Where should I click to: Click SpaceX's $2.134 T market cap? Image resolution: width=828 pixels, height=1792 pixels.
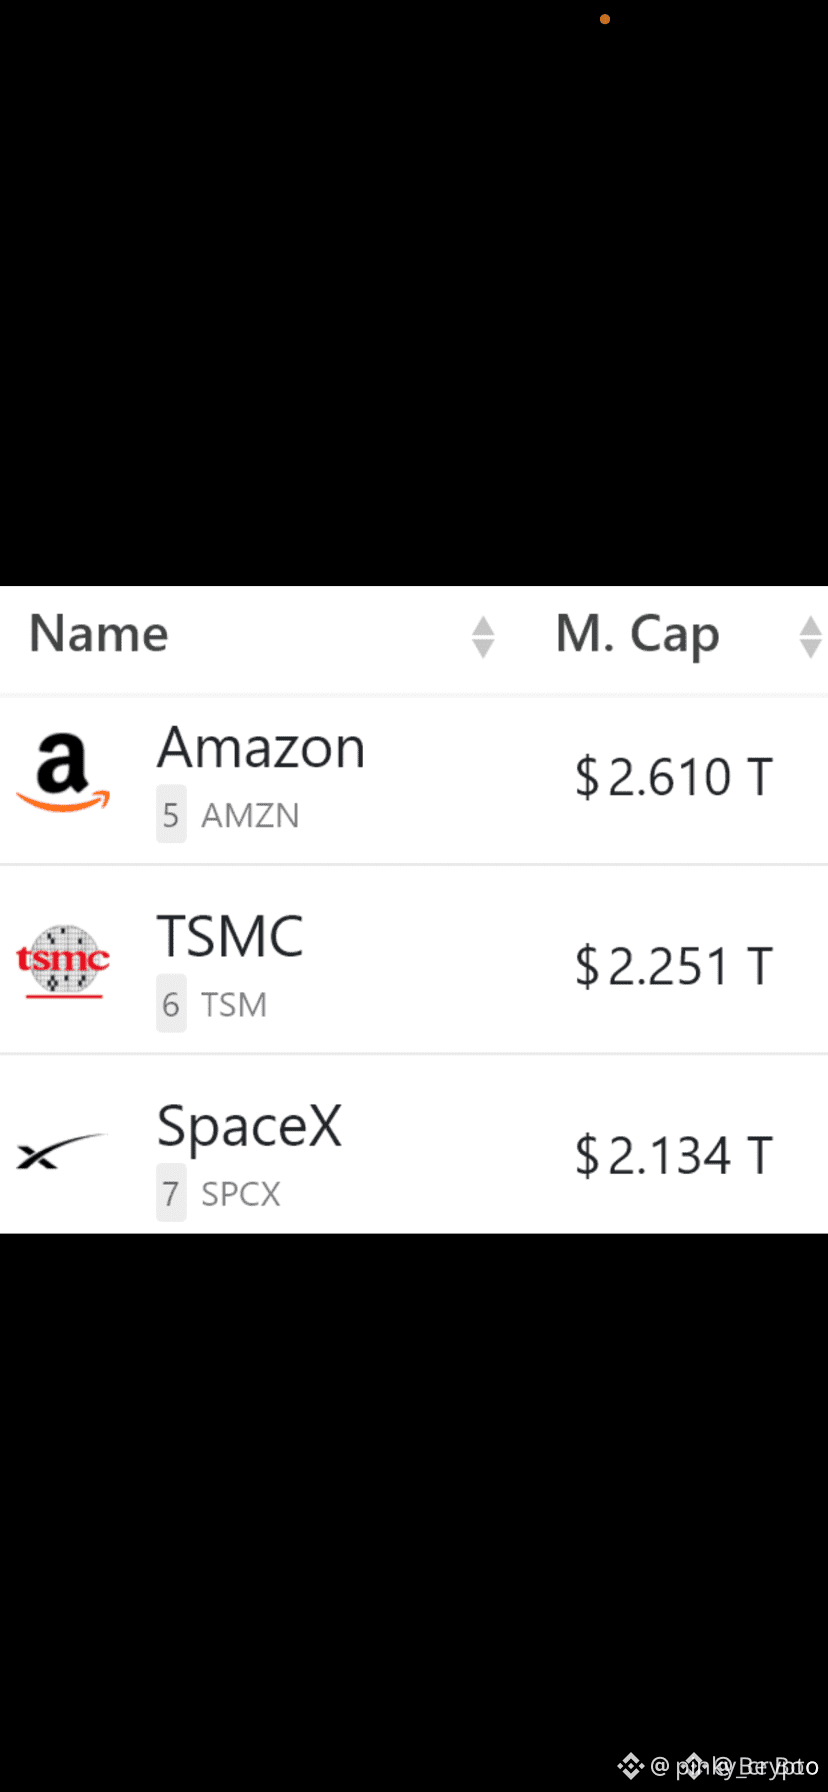[674, 1155]
